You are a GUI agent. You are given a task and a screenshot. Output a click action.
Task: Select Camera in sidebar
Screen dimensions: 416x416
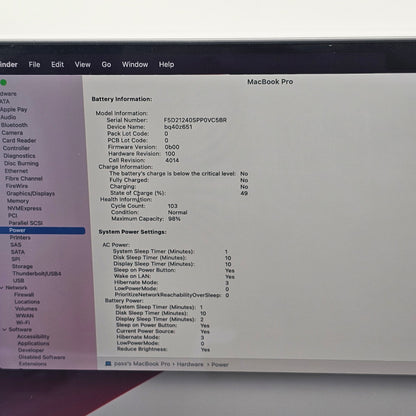coord(12,133)
